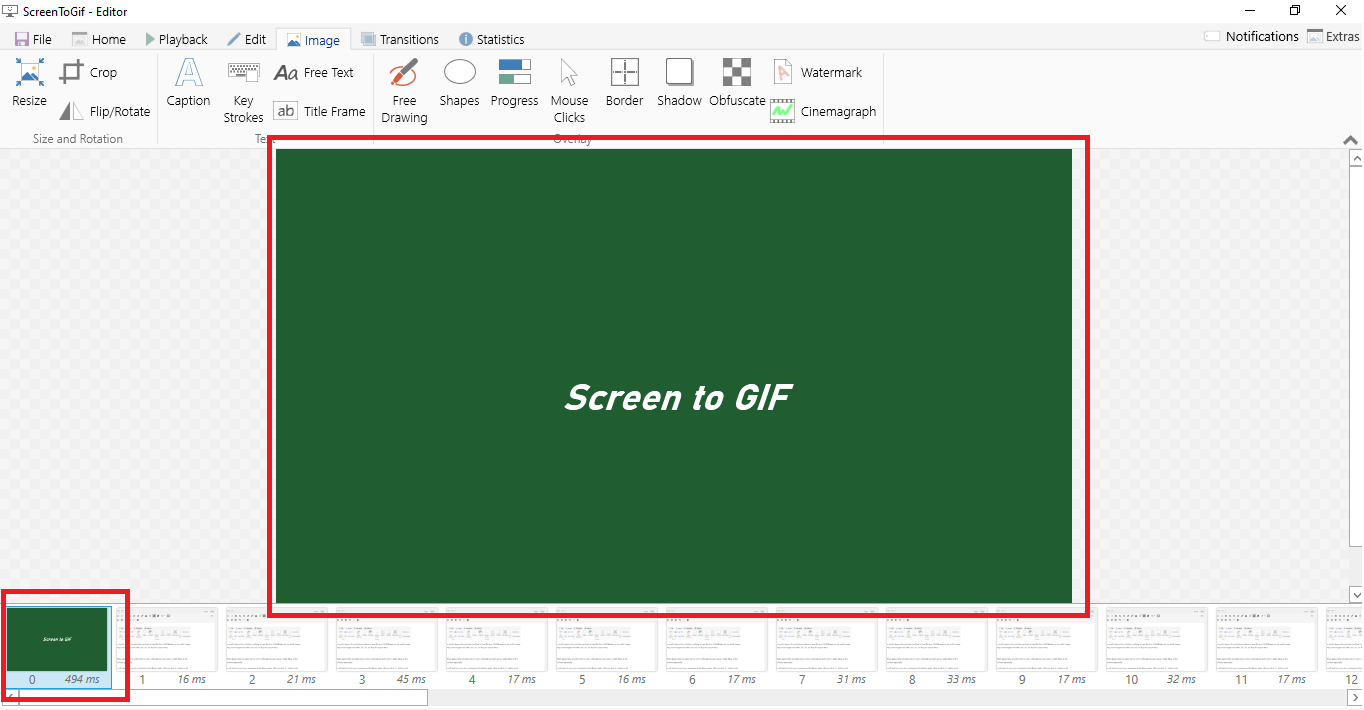
Task: Open the Extras menu
Action: [x=1333, y=36]
